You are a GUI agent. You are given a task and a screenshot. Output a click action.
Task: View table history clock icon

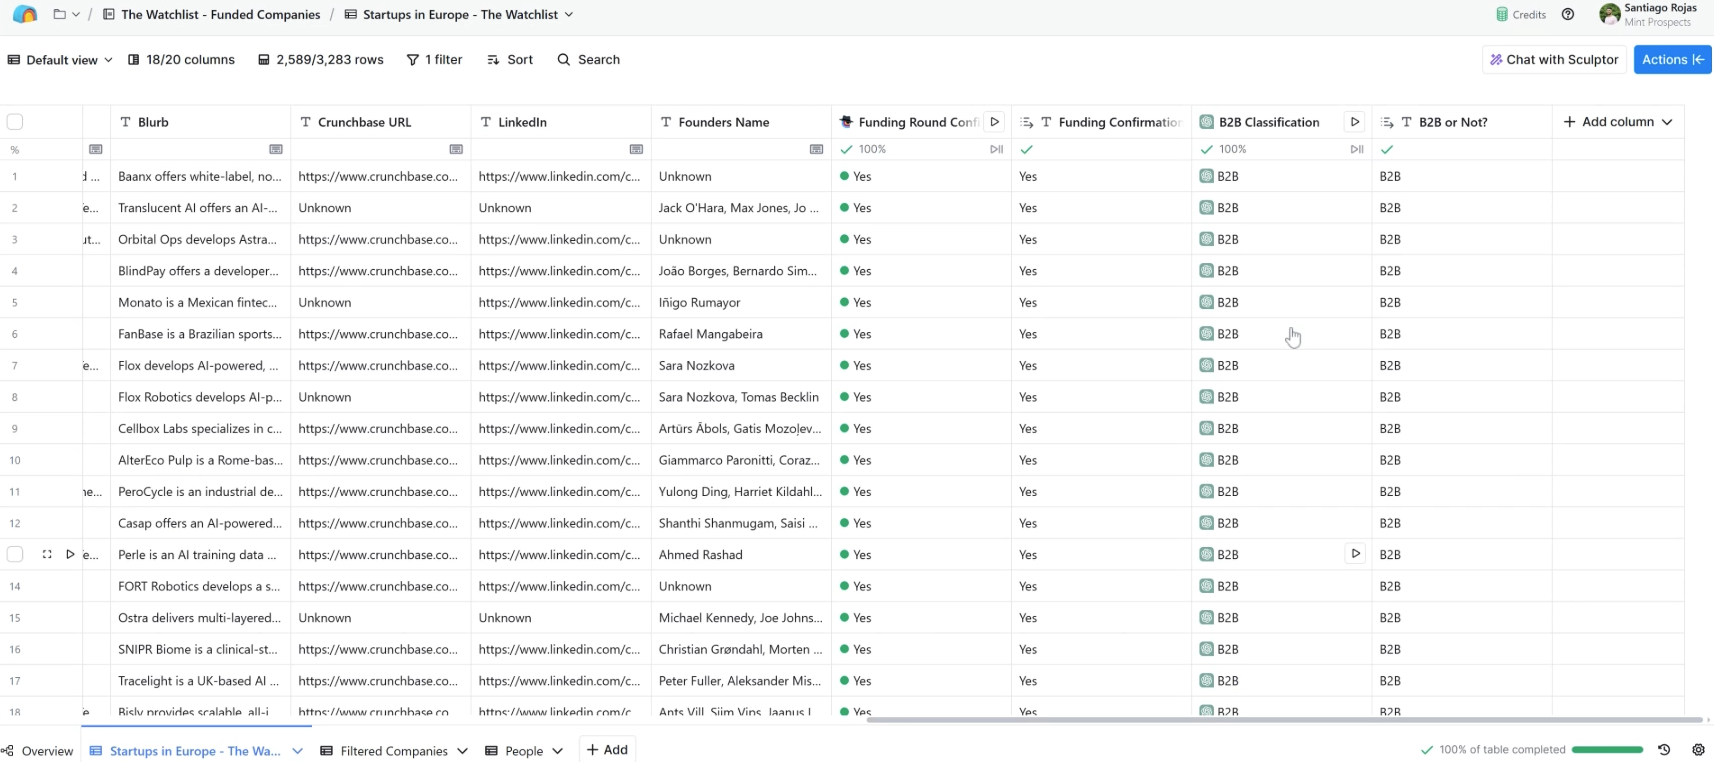coord(1664,750)
